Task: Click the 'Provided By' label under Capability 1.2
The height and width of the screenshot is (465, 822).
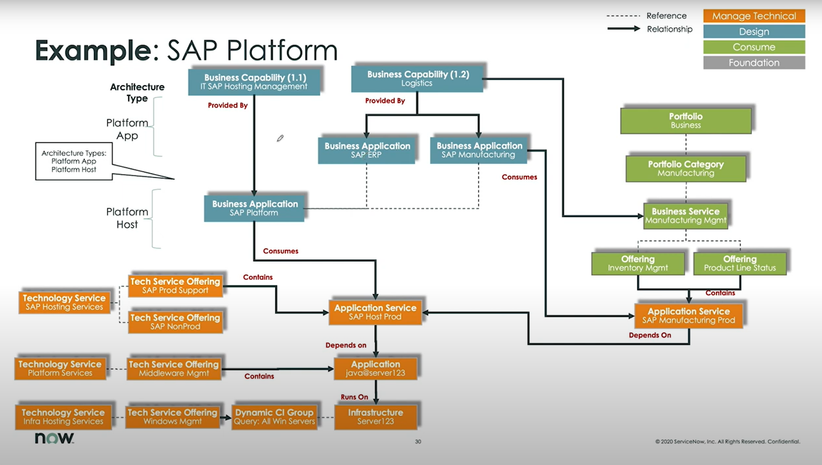Action: (x=385, y=101)
